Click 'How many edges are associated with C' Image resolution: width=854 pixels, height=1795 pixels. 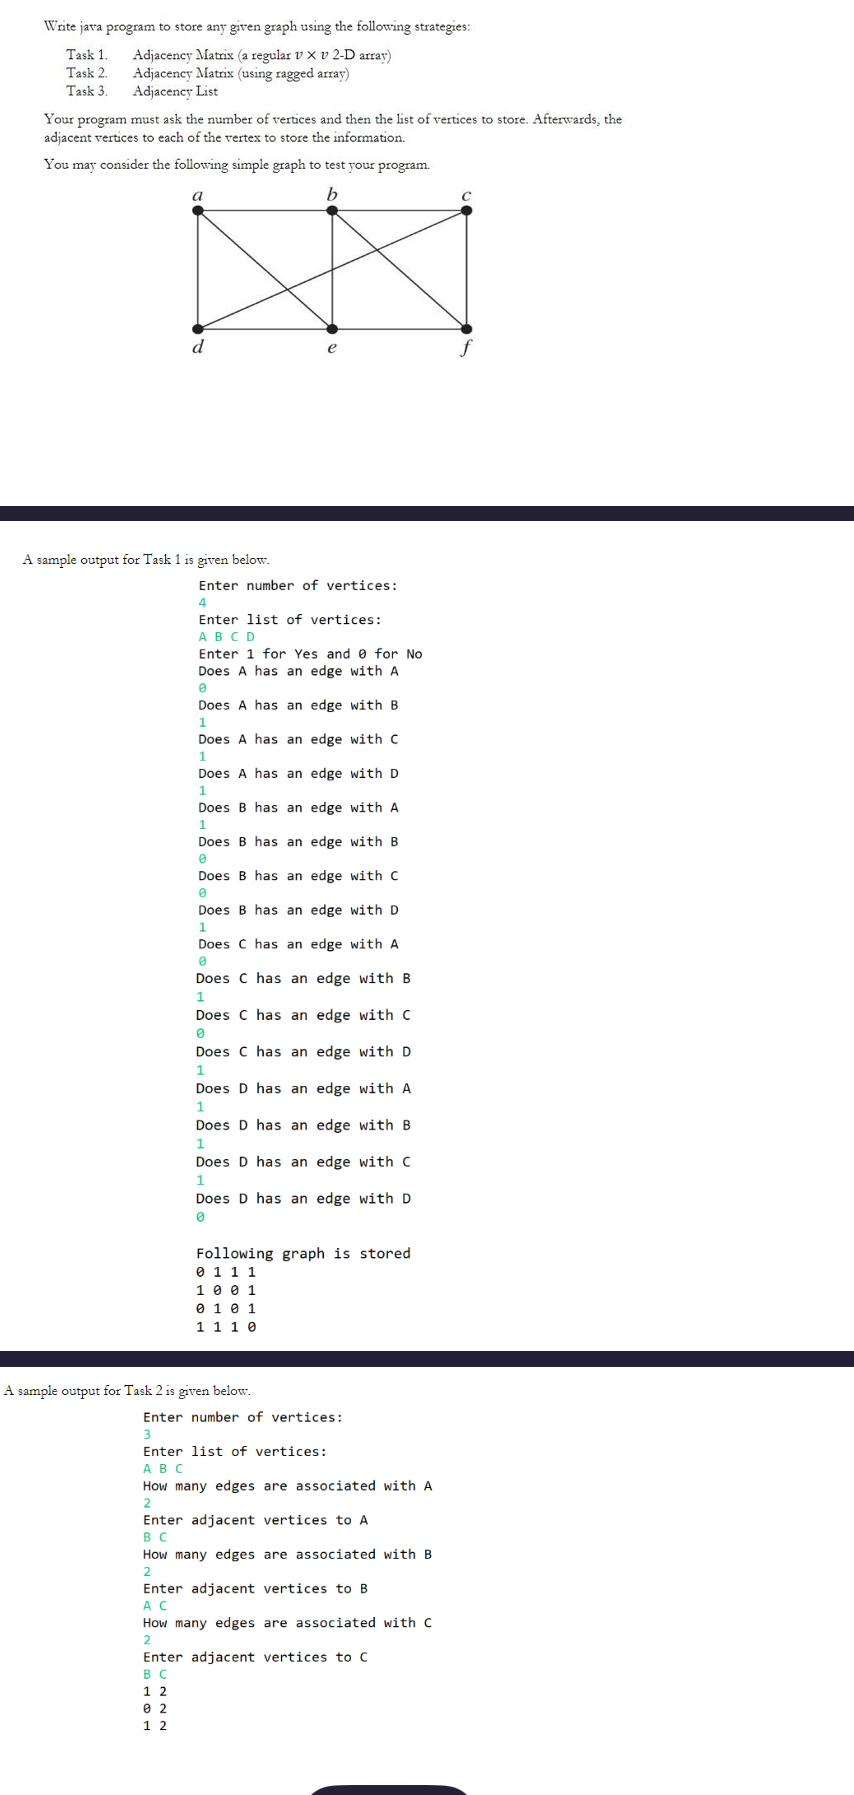tap(288, 1623)
